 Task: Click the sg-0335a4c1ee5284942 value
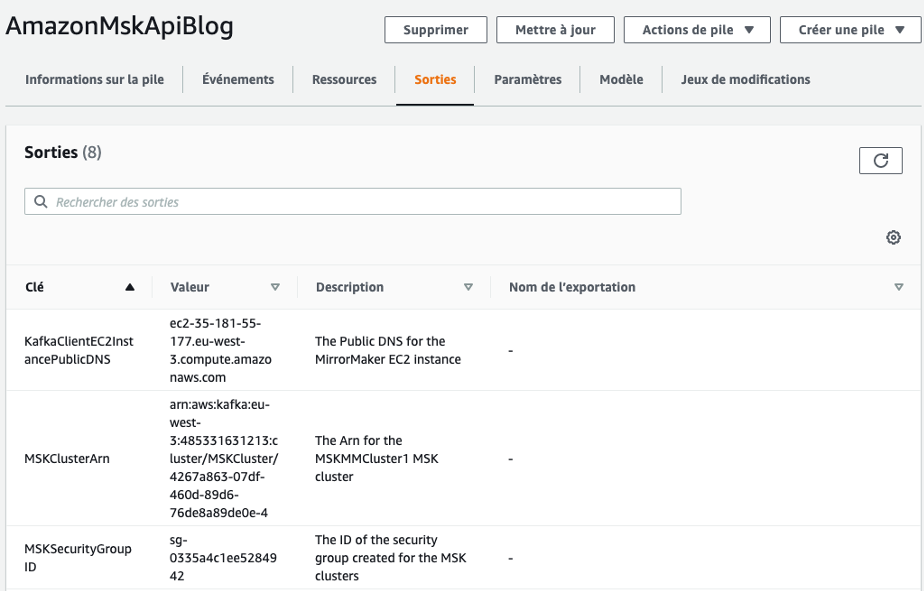click(223, 557)
